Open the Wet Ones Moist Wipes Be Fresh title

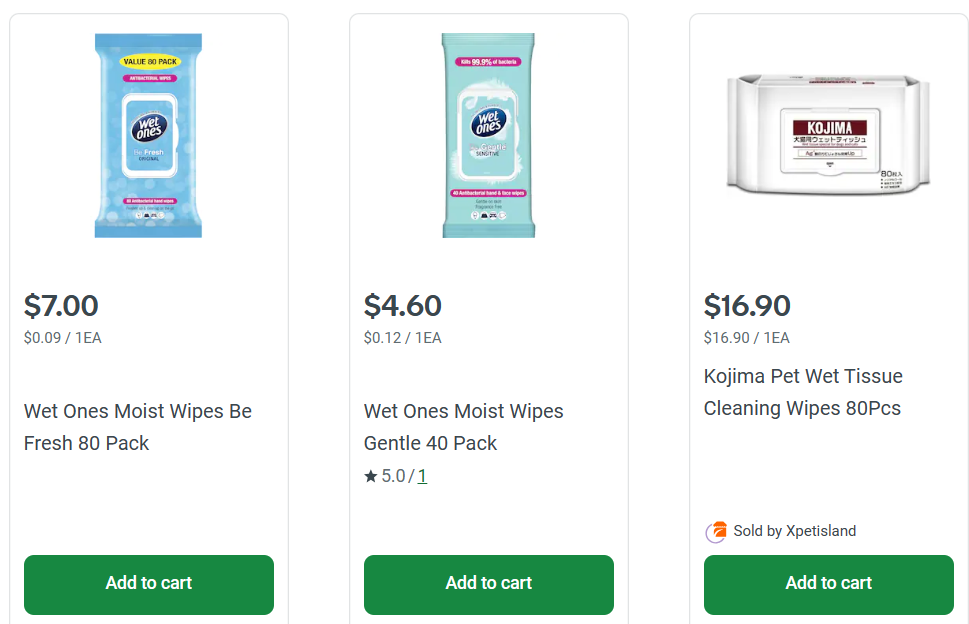click(x=138, y=427)
